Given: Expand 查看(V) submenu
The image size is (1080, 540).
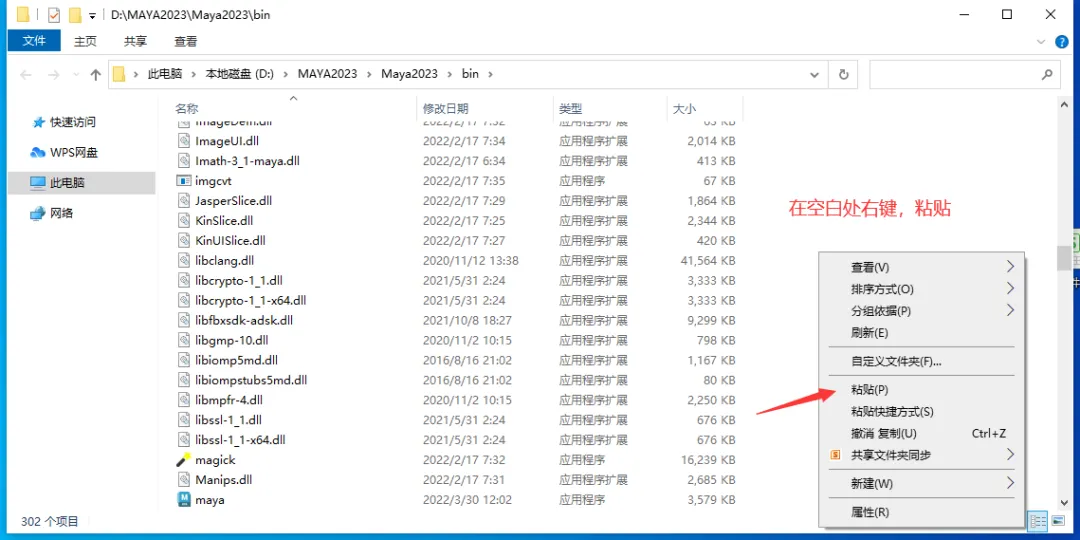Looking at the screenshot, I should (x=1010, y=267).
